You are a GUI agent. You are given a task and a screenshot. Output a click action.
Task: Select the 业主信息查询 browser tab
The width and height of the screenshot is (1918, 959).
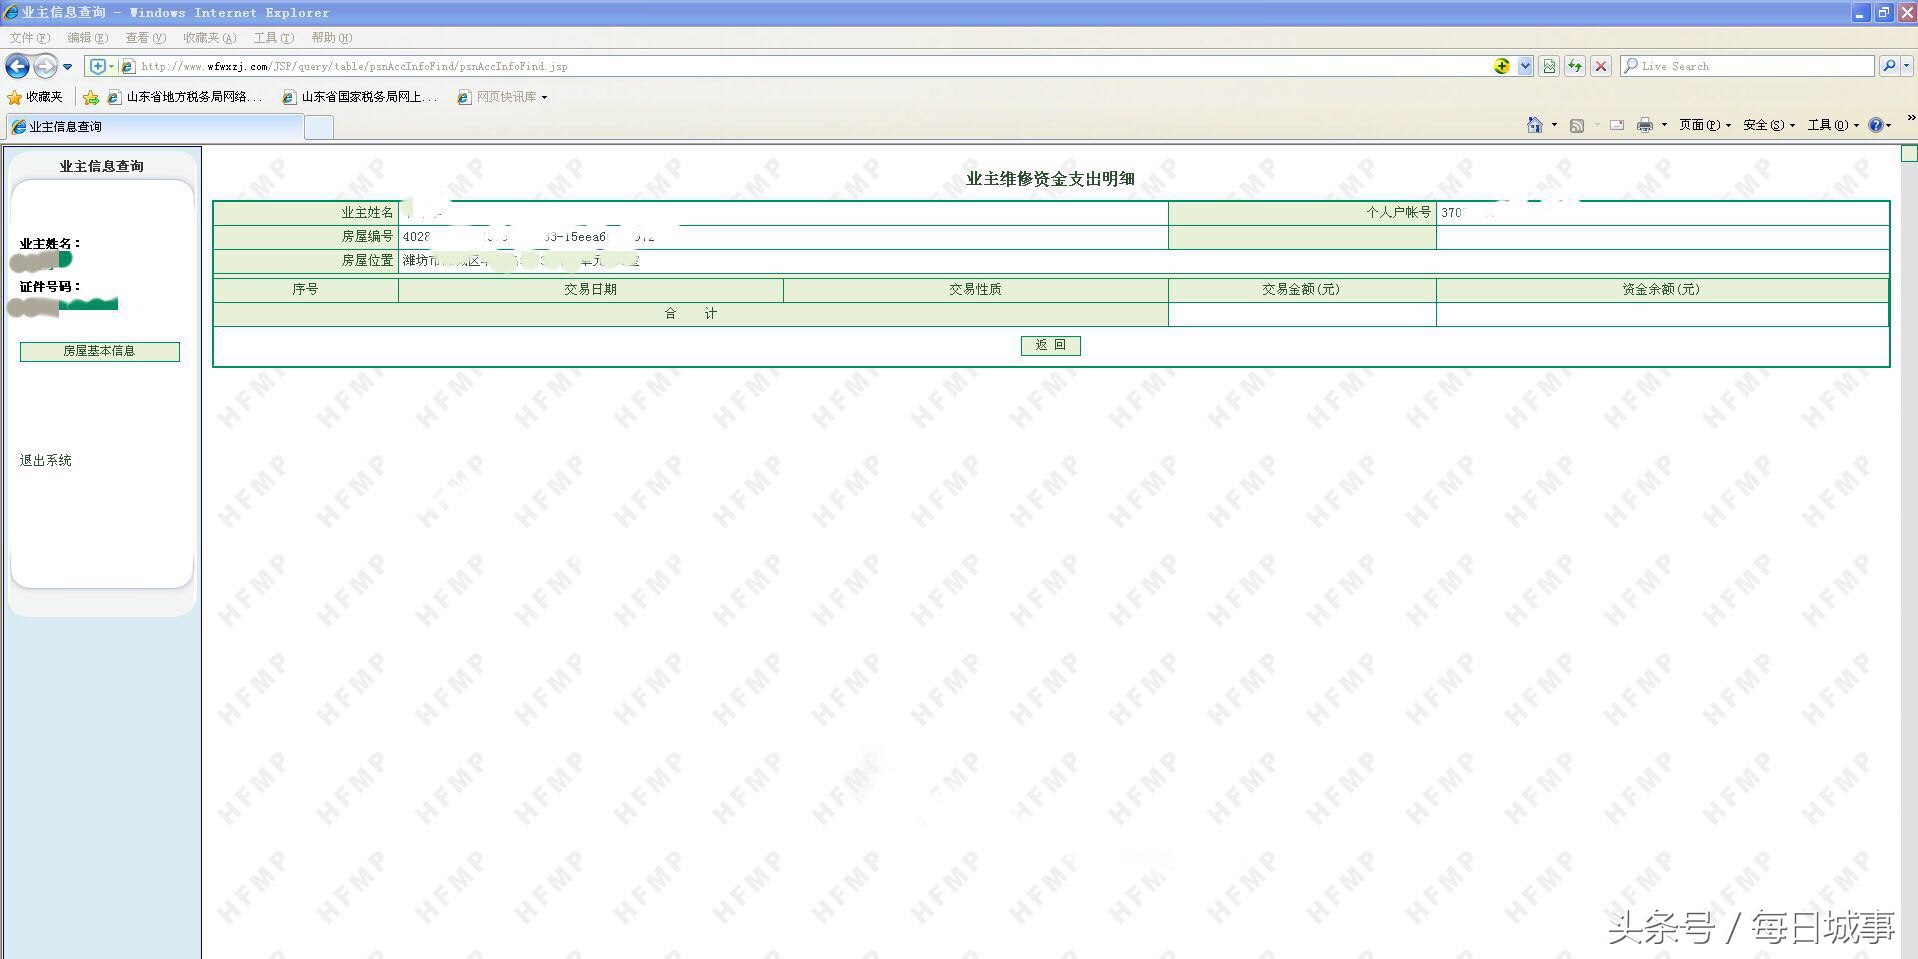coord(155,127)
